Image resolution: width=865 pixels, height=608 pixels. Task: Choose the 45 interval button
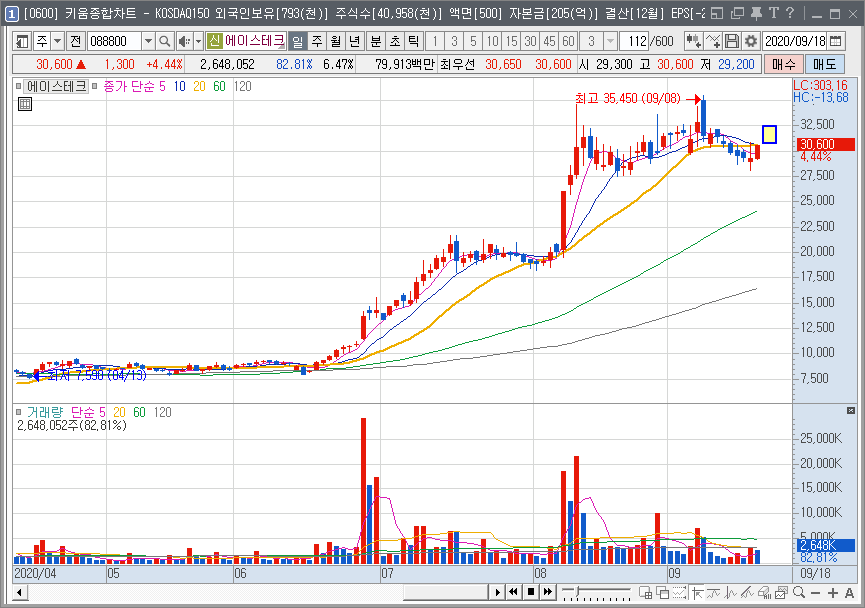pyautogui.click(x=549, y=41)
